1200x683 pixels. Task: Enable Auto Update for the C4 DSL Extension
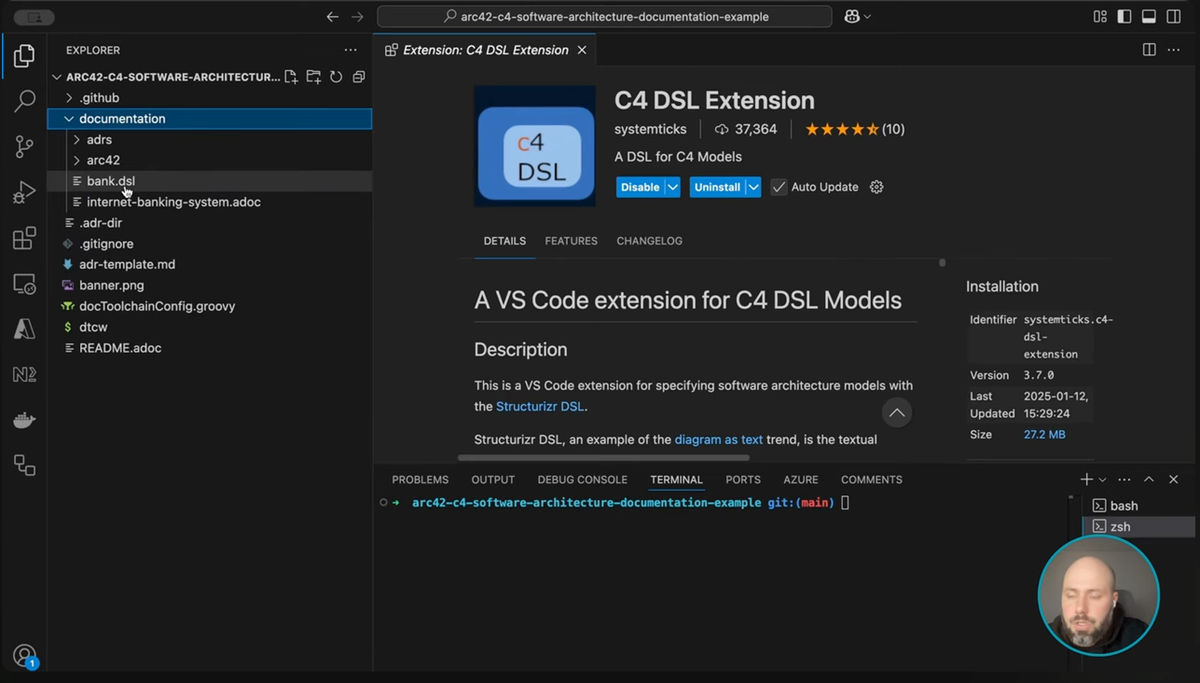coord(776,186)
